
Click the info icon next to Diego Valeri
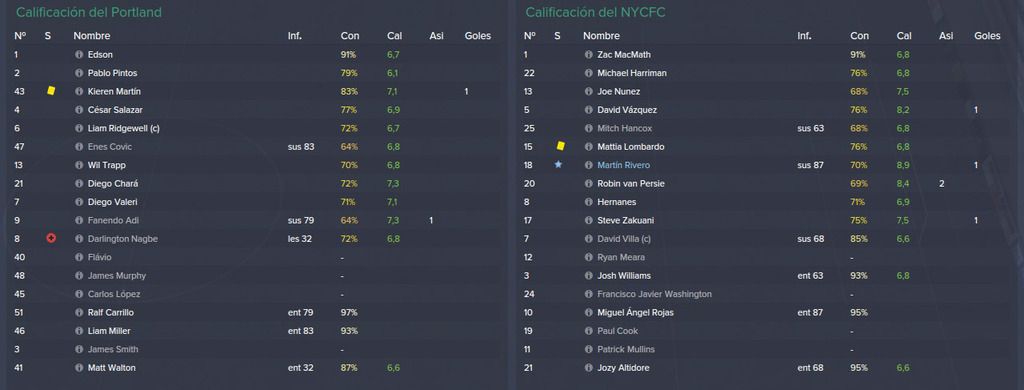click(79, 202)
